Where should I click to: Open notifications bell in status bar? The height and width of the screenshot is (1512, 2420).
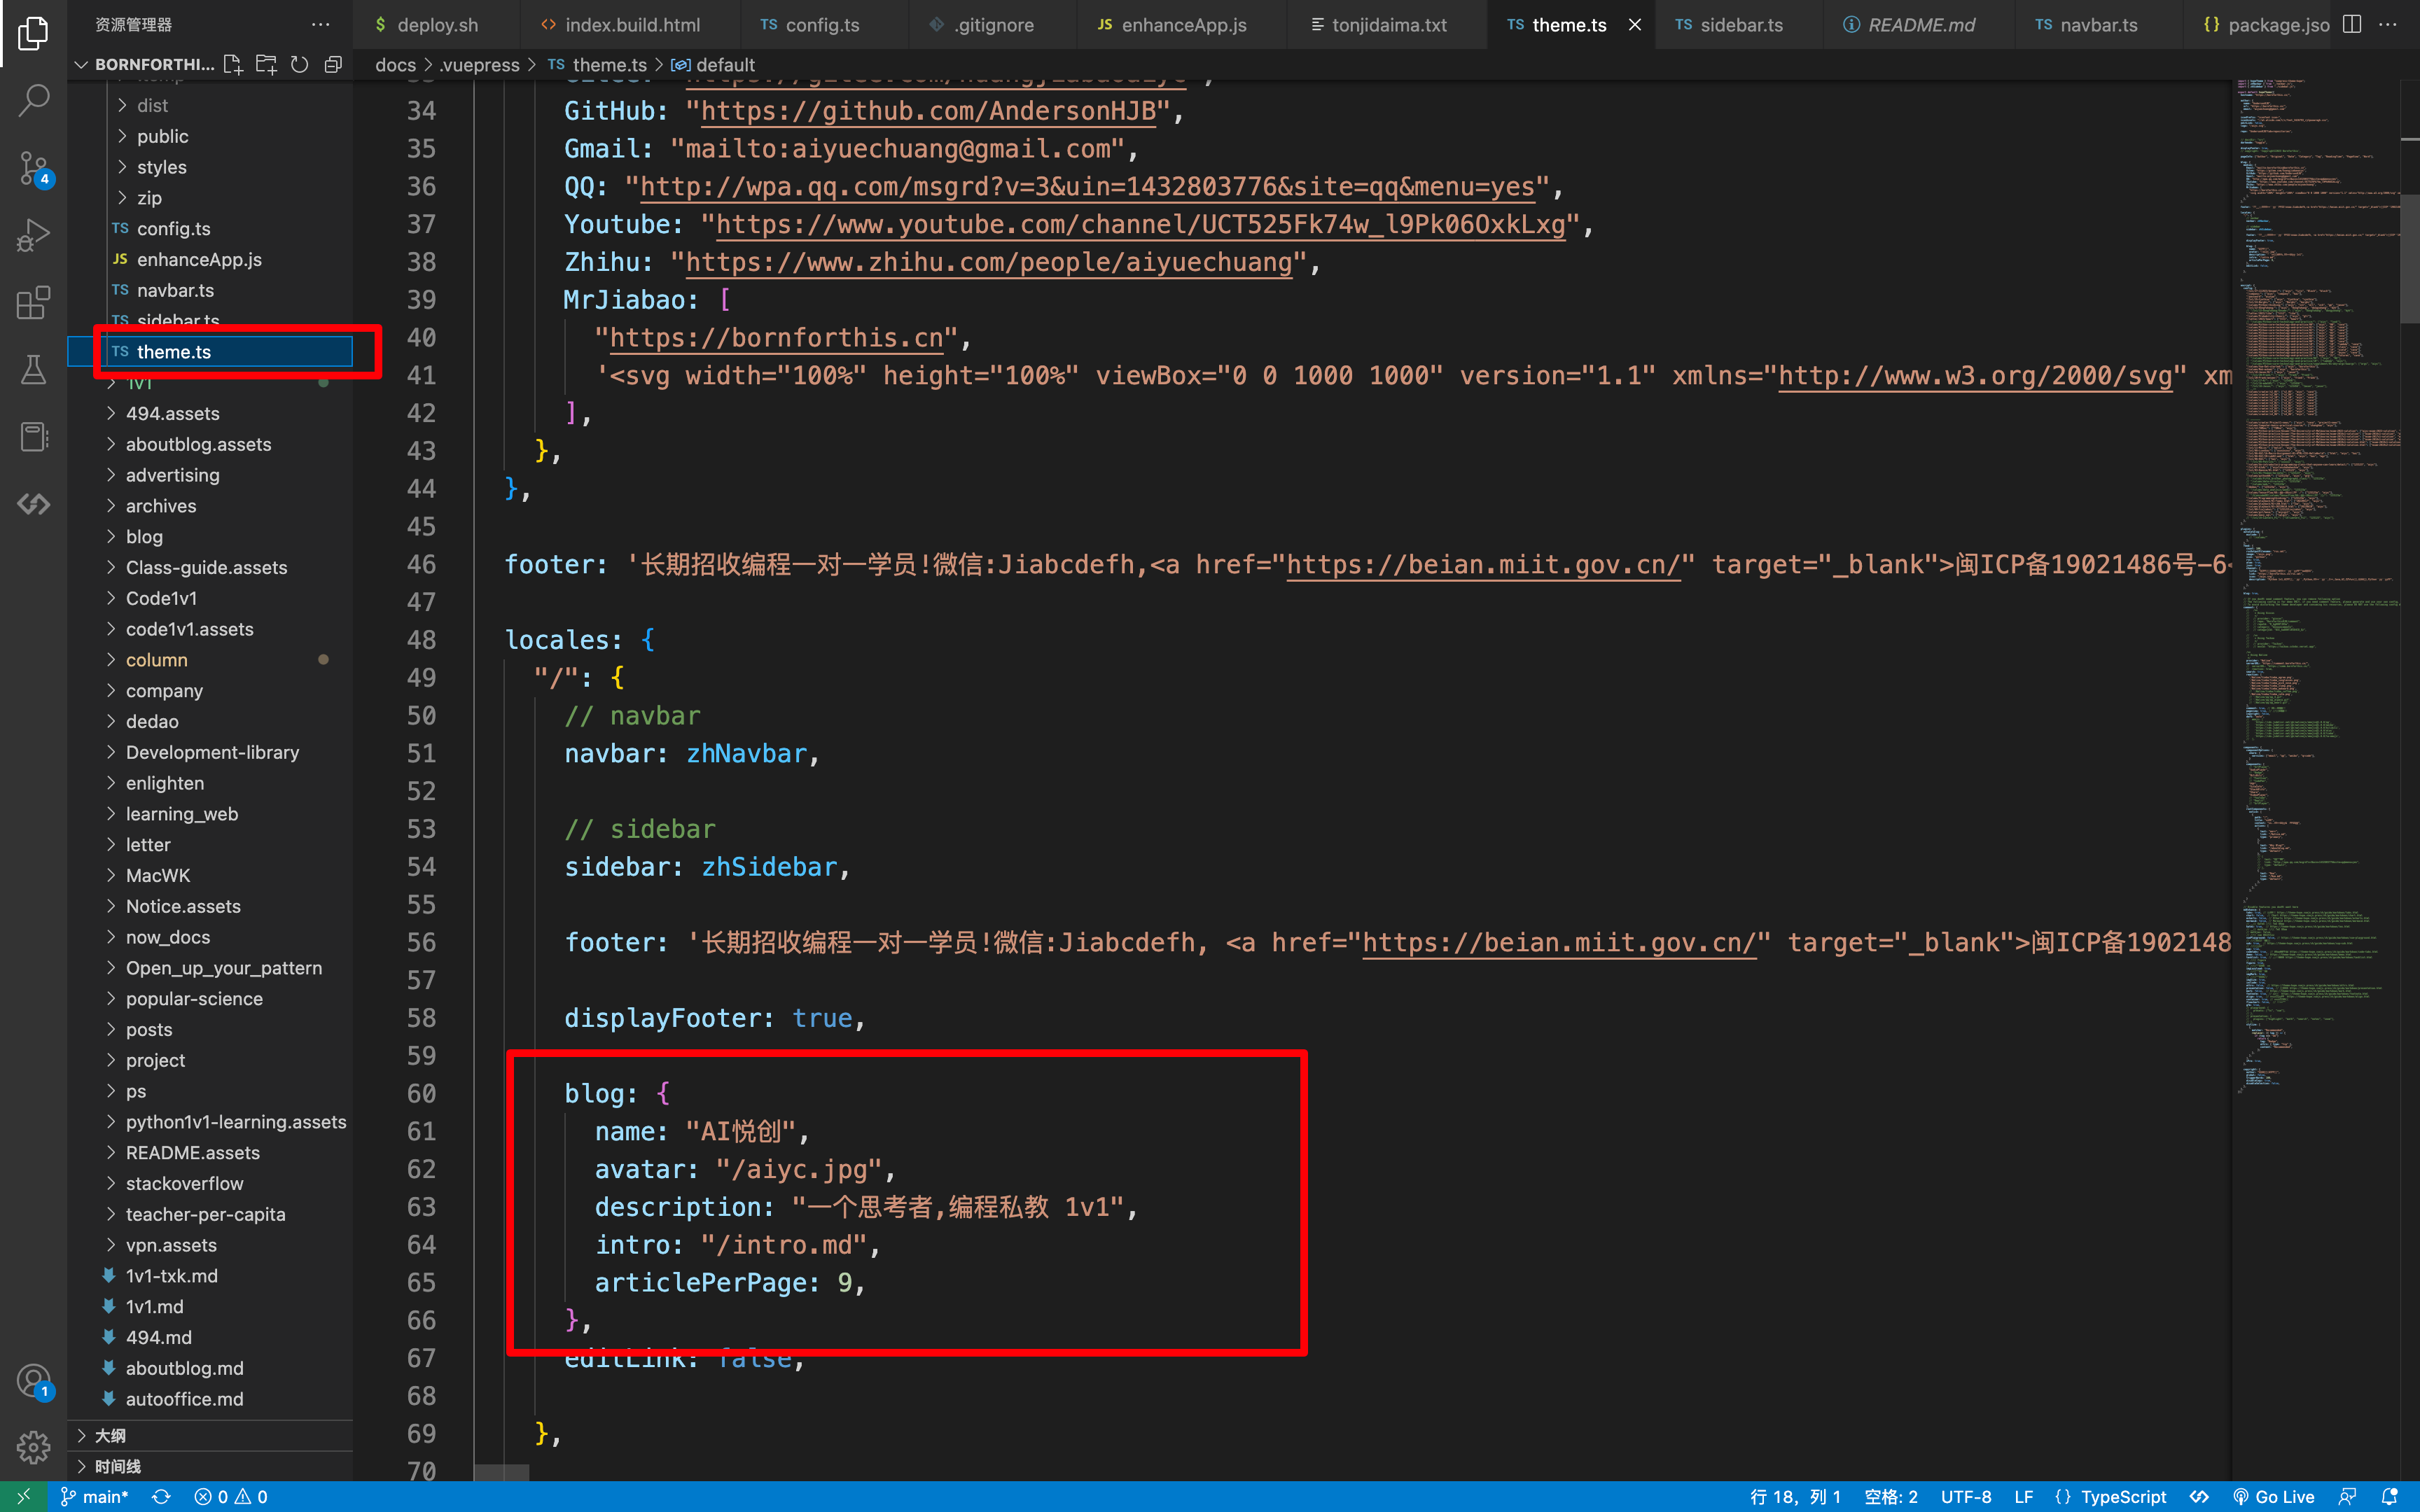click(2390, 1496)
